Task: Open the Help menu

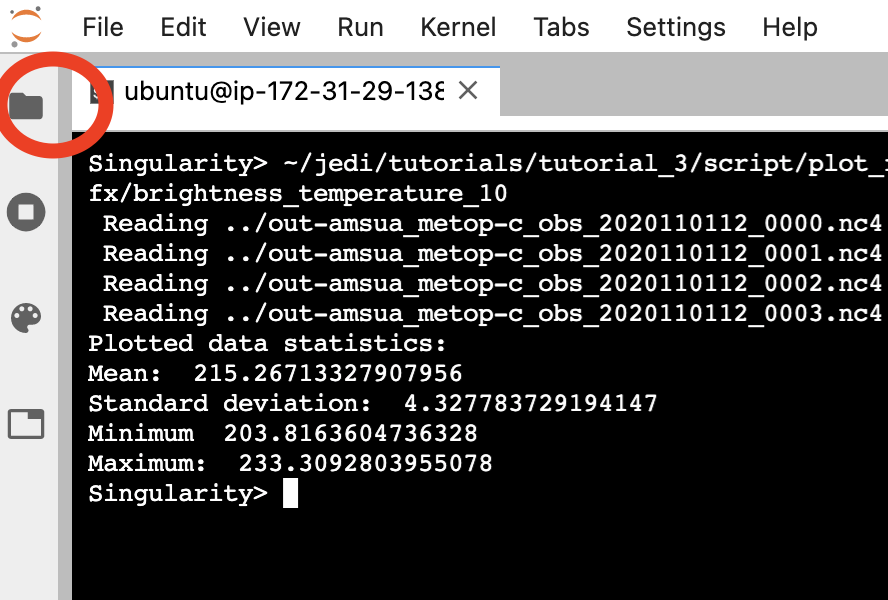Action: click(790, 27)
